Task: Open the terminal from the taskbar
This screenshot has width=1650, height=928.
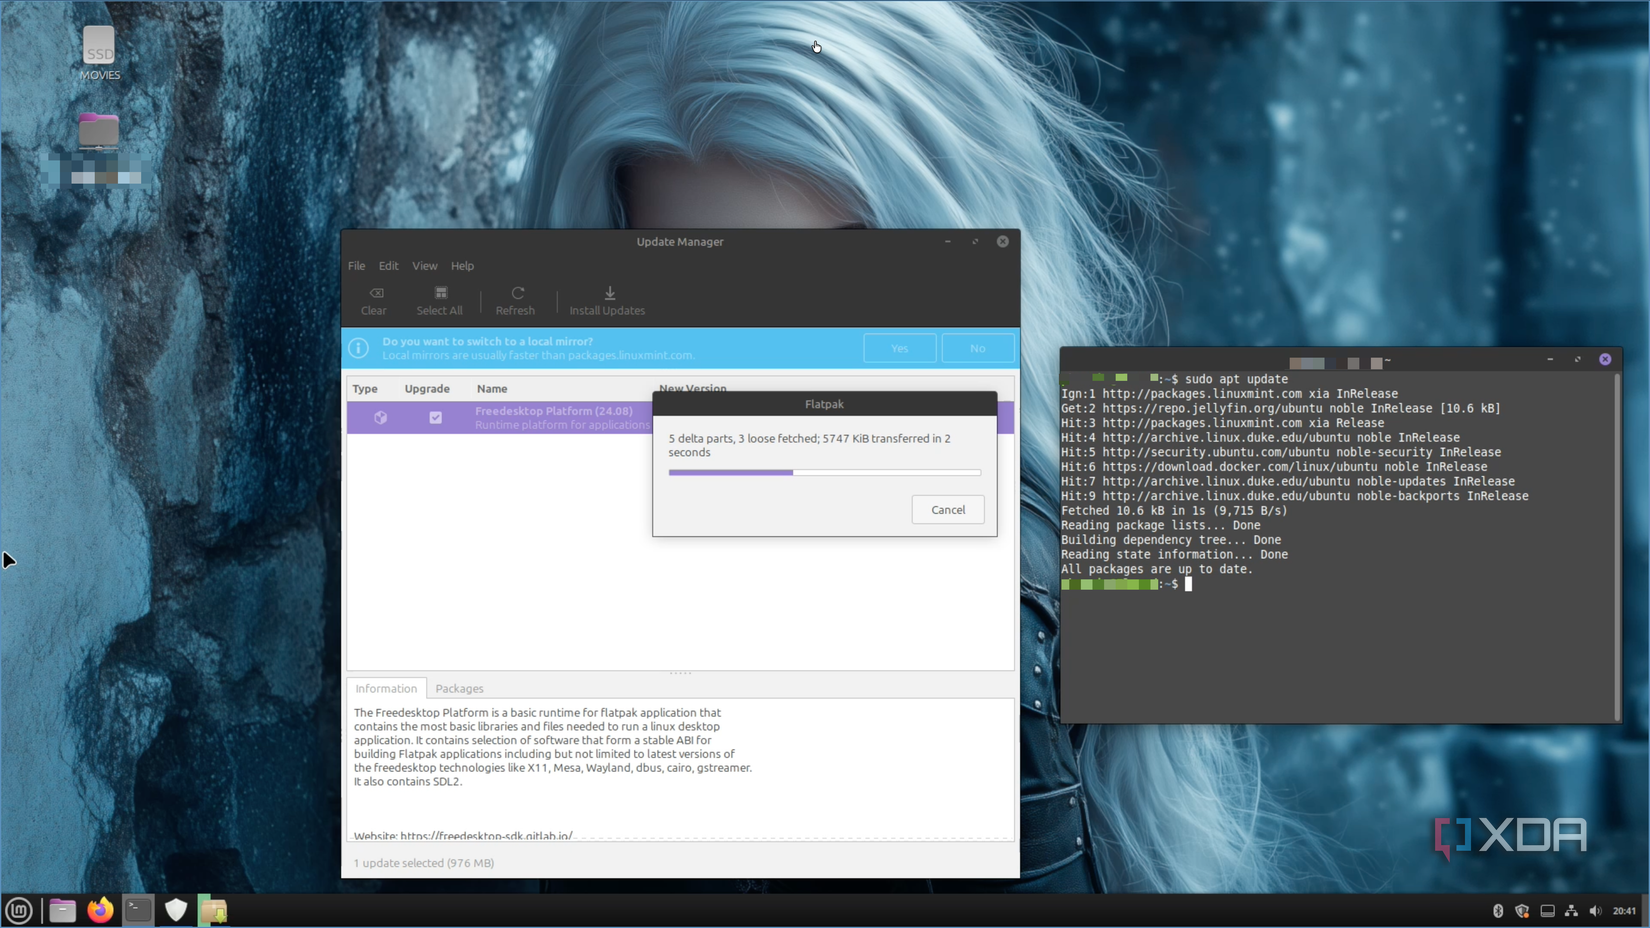Action: 137,910
